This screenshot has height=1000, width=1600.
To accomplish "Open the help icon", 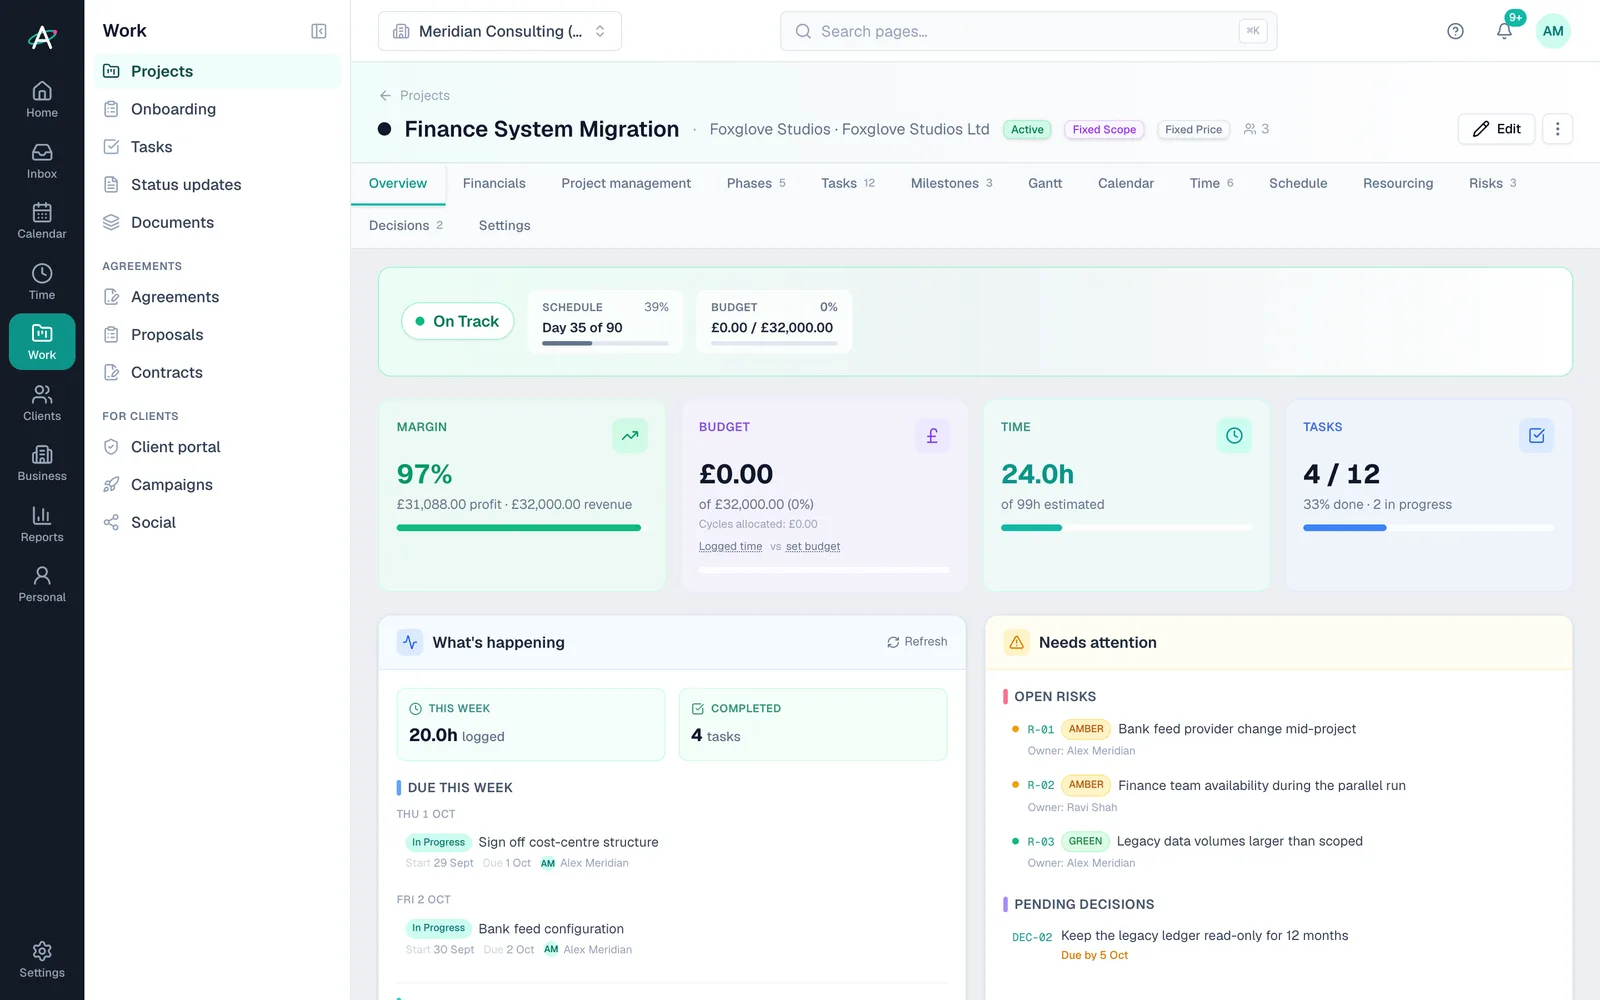I will point(1455,31).
